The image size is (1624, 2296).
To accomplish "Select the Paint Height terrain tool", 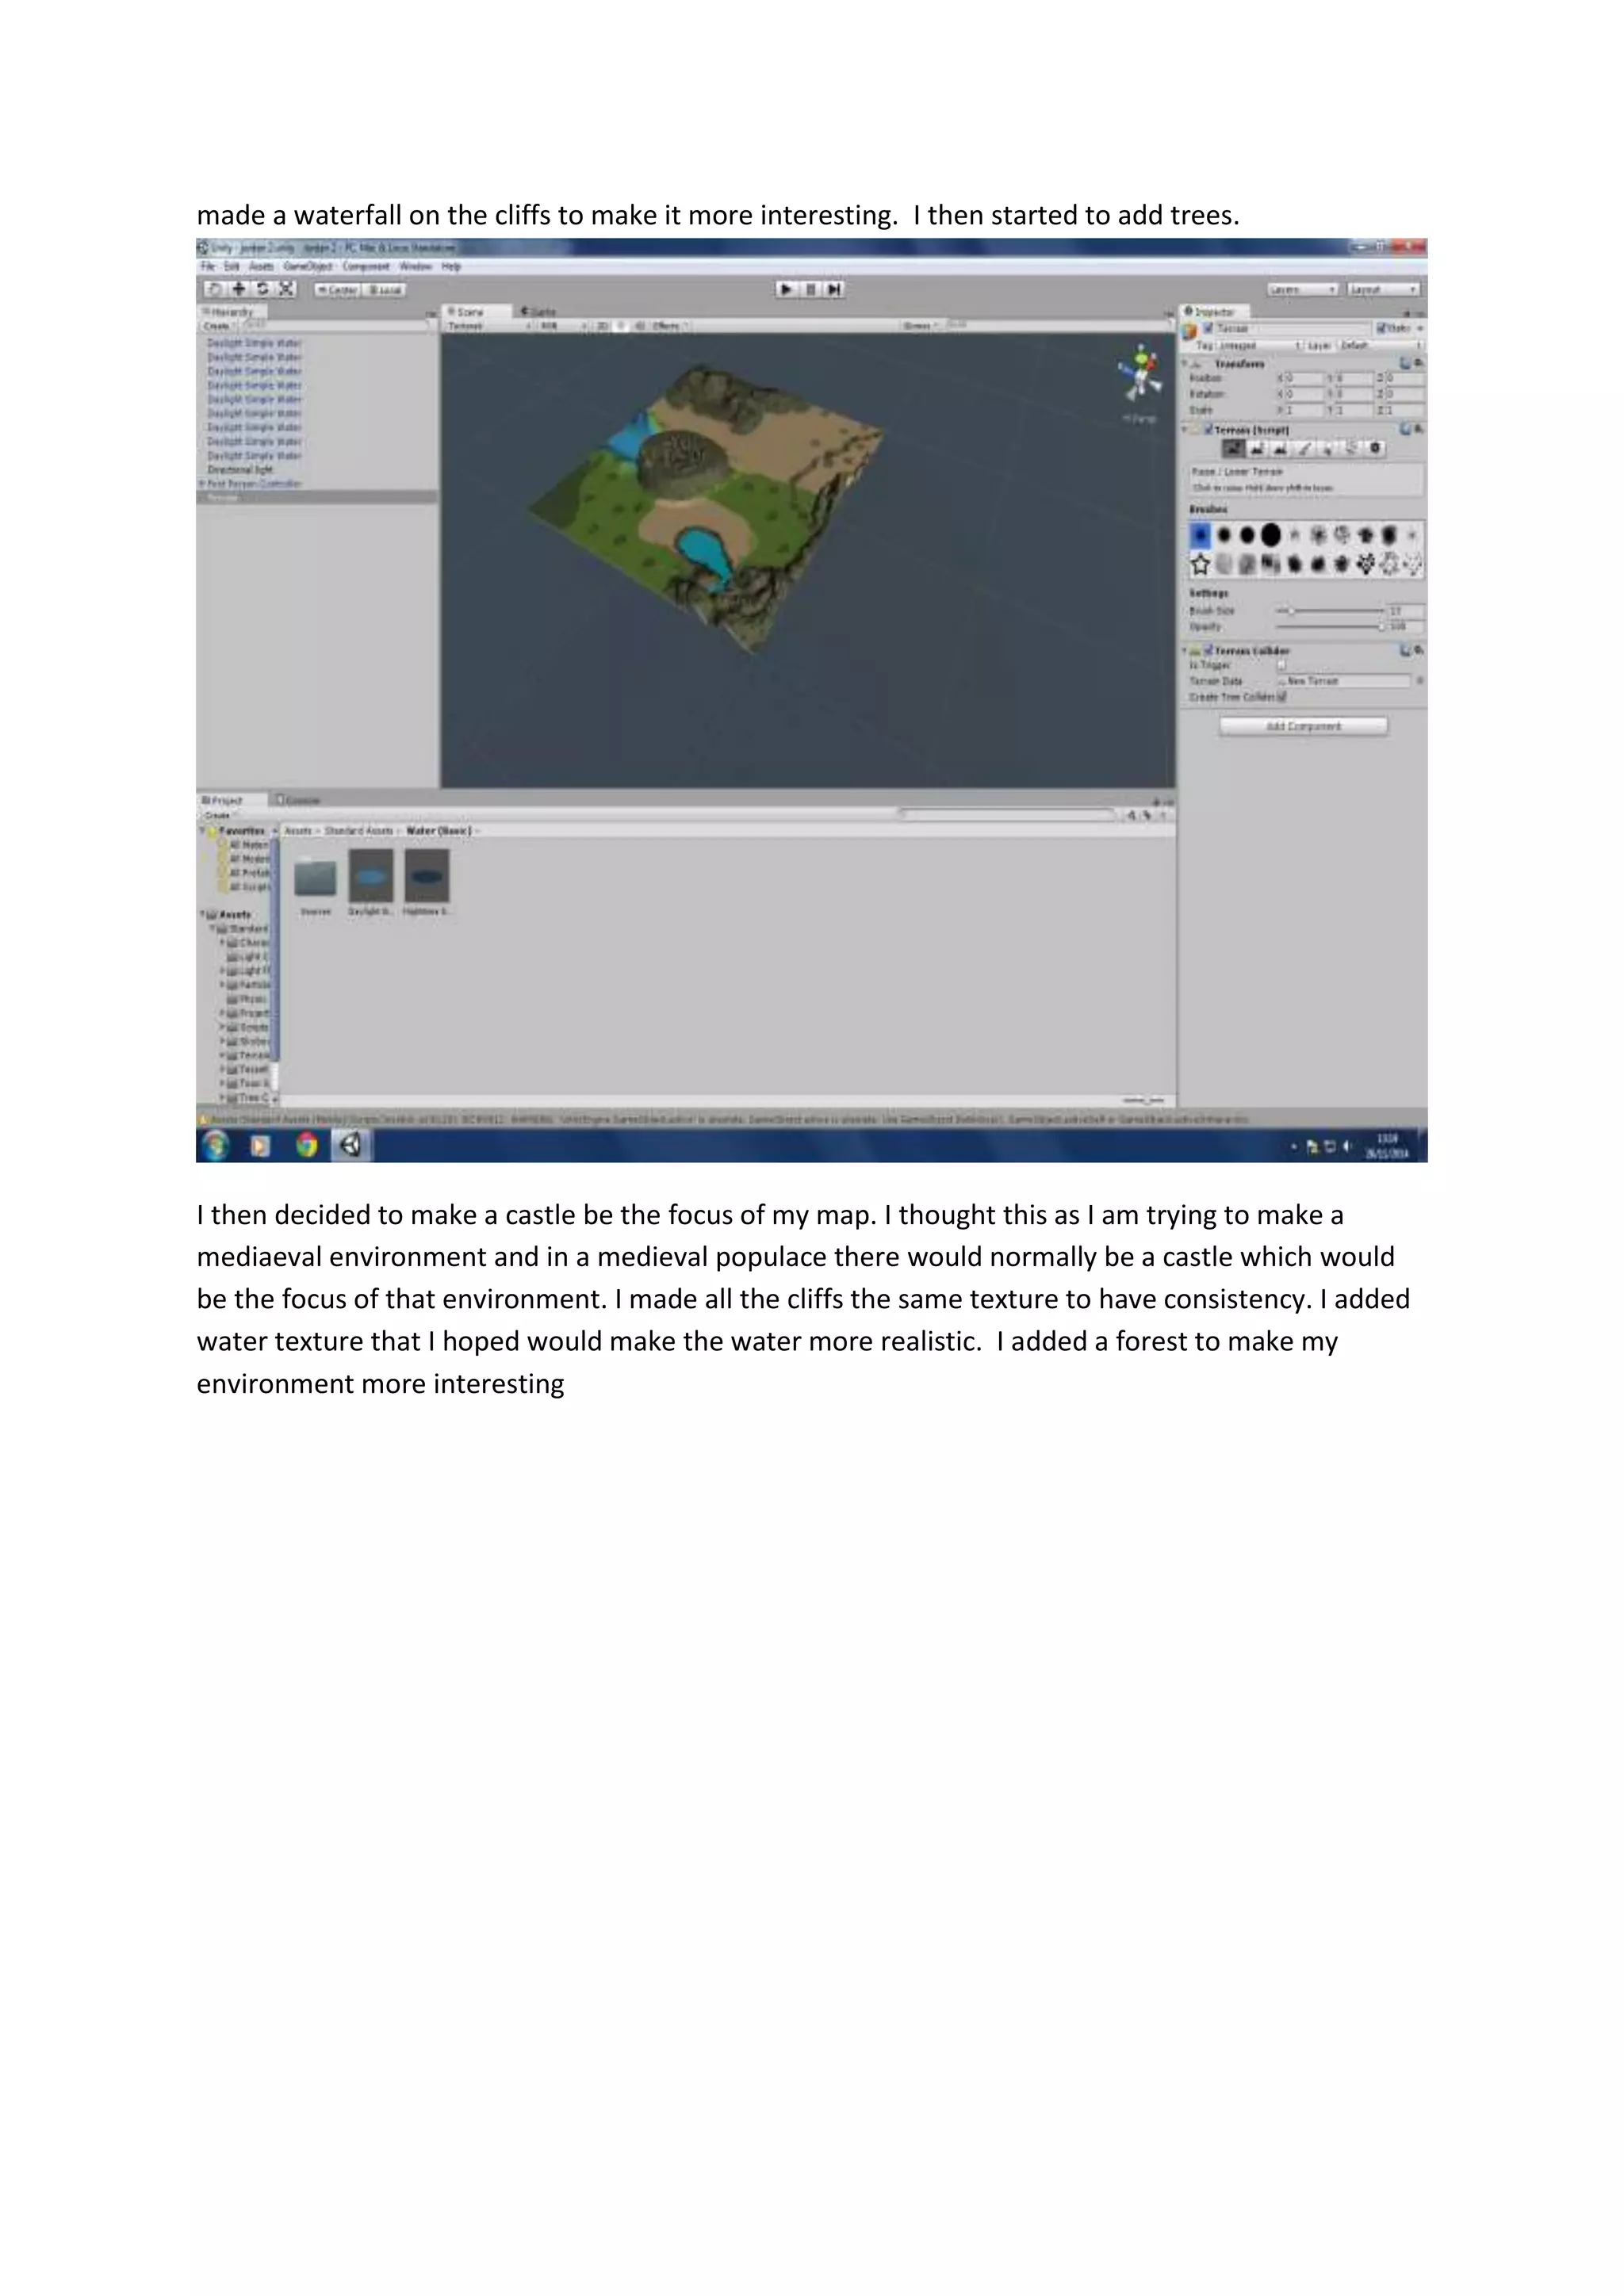I will pos(1258,449).
